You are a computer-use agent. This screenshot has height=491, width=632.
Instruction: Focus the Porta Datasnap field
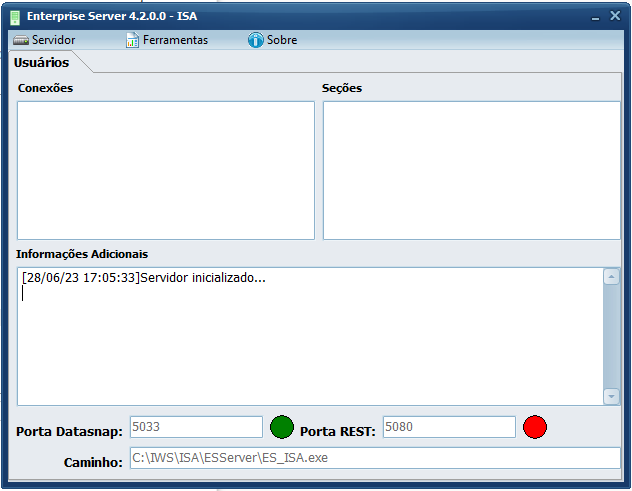(195, 427)
